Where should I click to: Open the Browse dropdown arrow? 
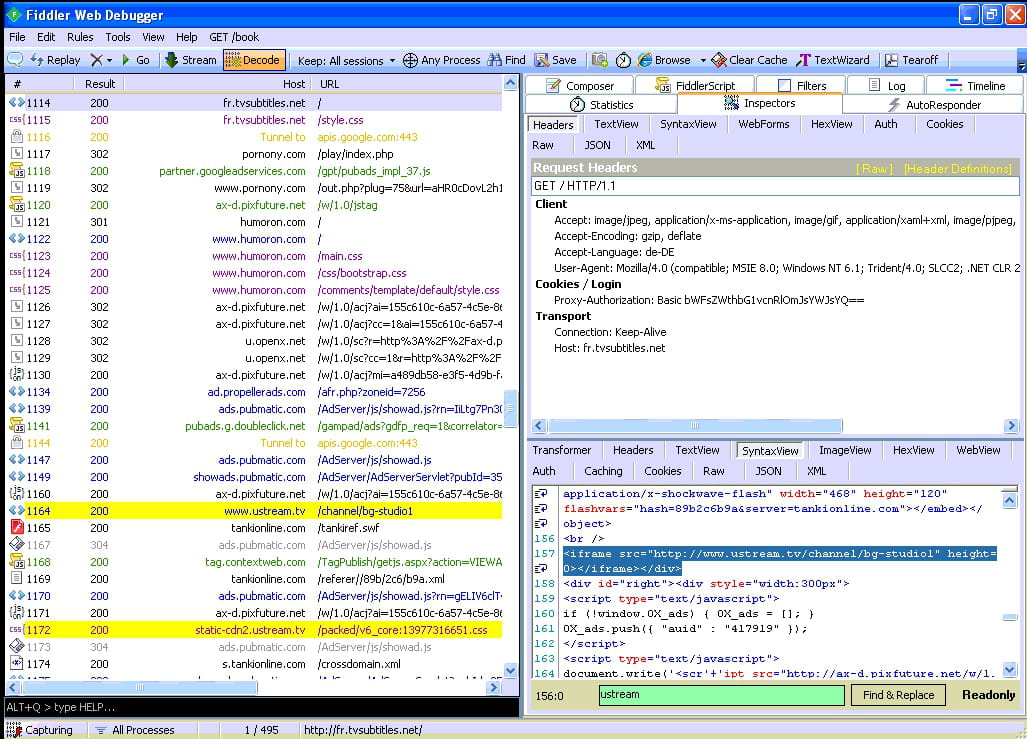pyautogui.click(x=703, y=60)
